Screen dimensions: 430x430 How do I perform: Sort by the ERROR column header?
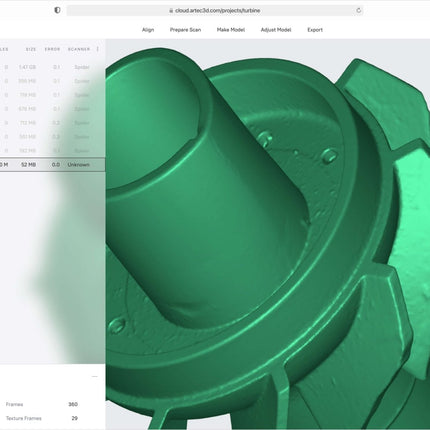[x=52, y=49]
